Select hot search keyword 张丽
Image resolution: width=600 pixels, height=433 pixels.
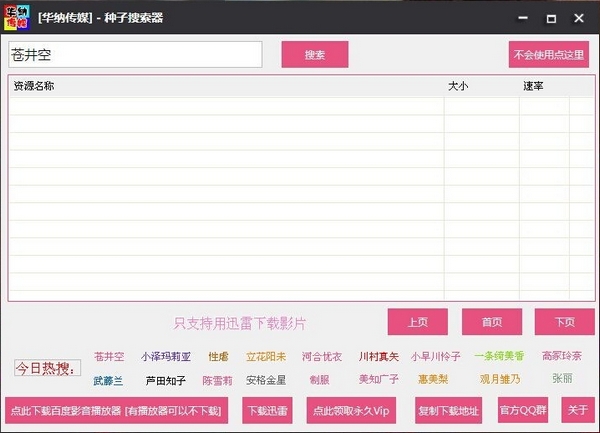[562, 379]
